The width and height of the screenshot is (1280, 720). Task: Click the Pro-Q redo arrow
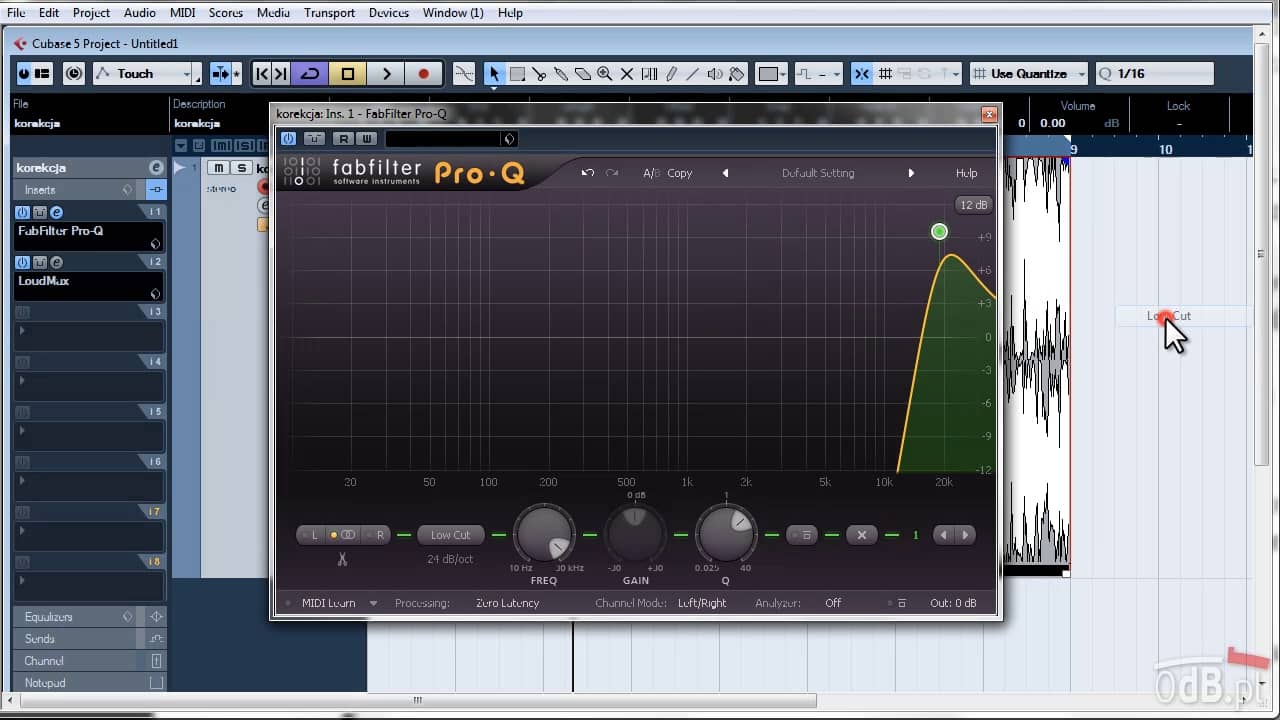pyautogui.click(x=612, y=173)
